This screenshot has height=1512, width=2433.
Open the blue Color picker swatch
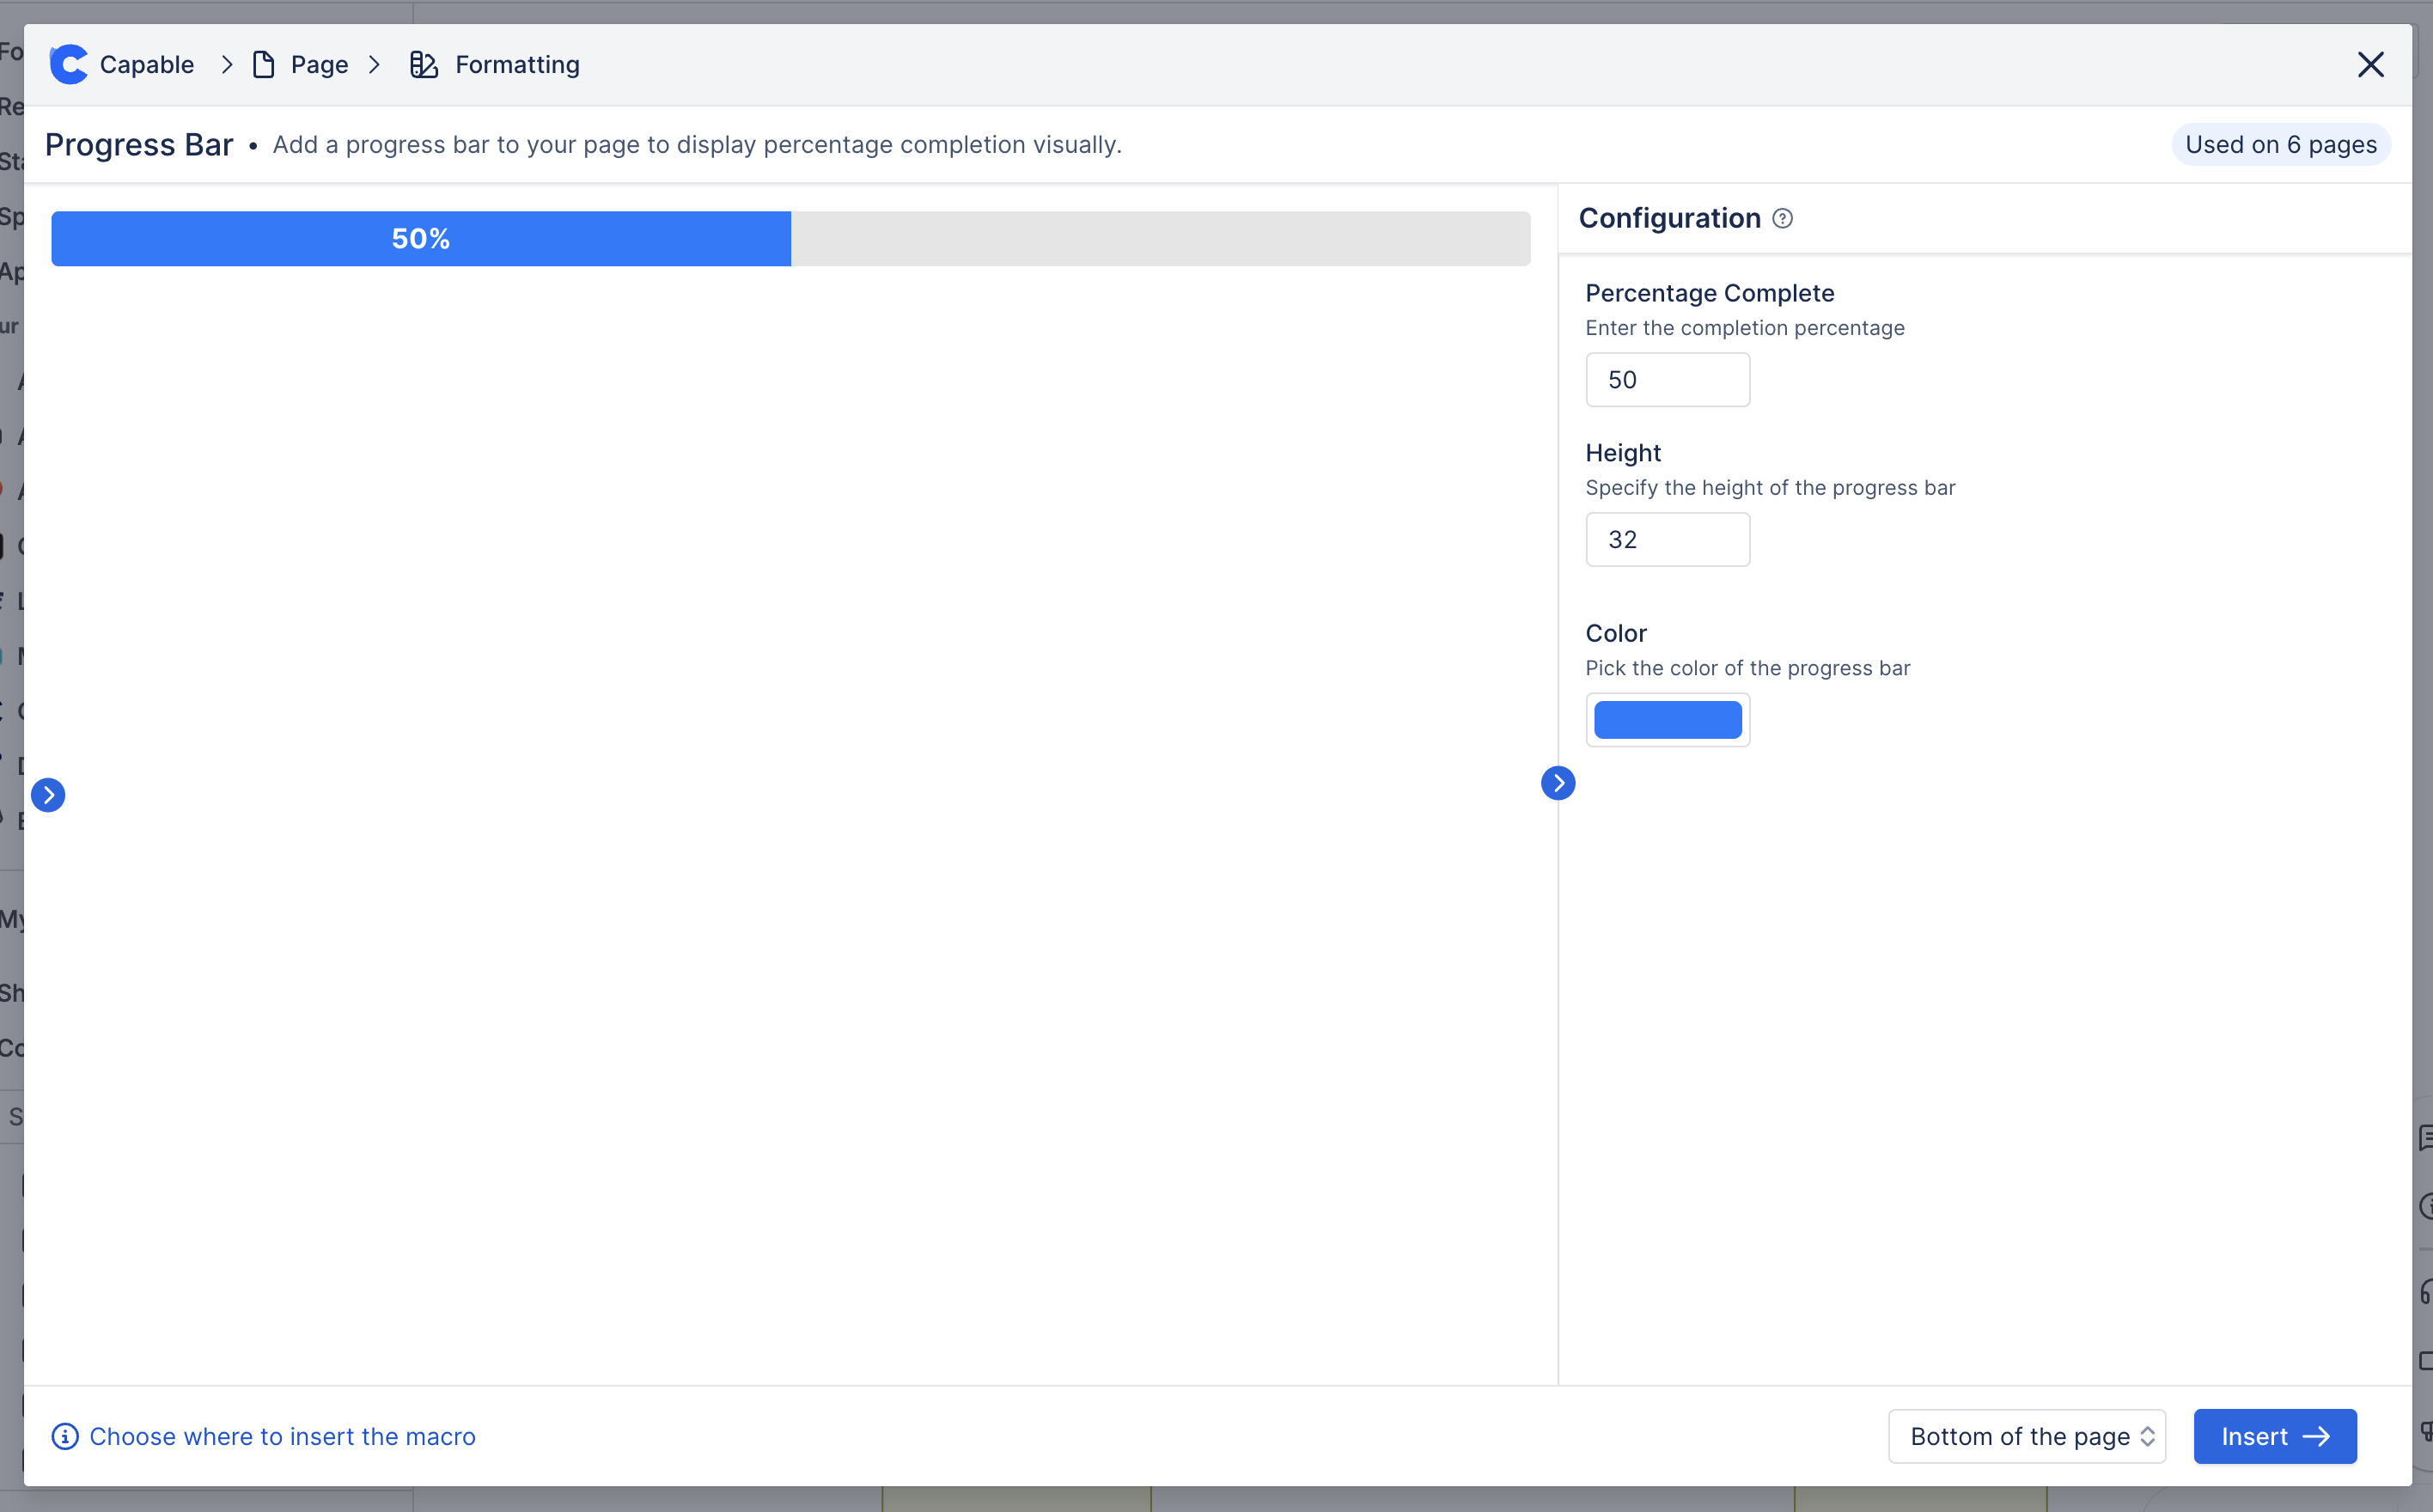1667,720
